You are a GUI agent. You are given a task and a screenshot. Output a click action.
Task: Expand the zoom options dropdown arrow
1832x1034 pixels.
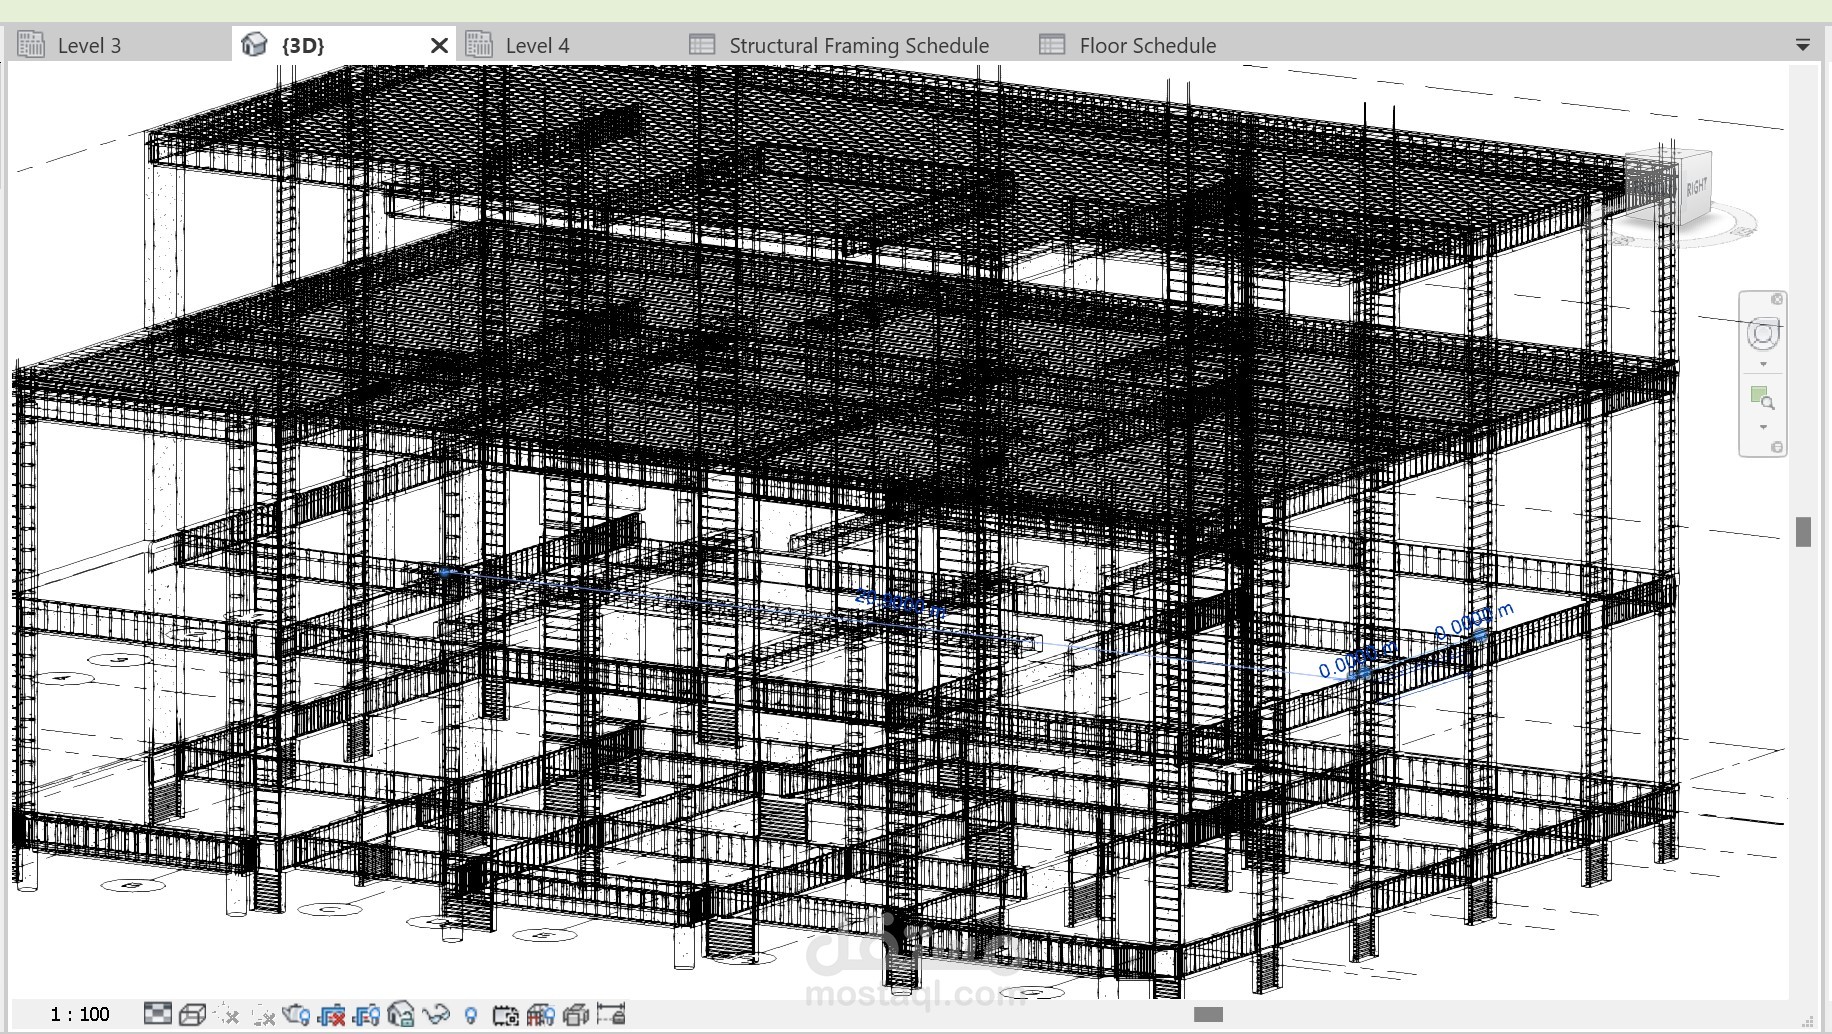(1763, 427)
